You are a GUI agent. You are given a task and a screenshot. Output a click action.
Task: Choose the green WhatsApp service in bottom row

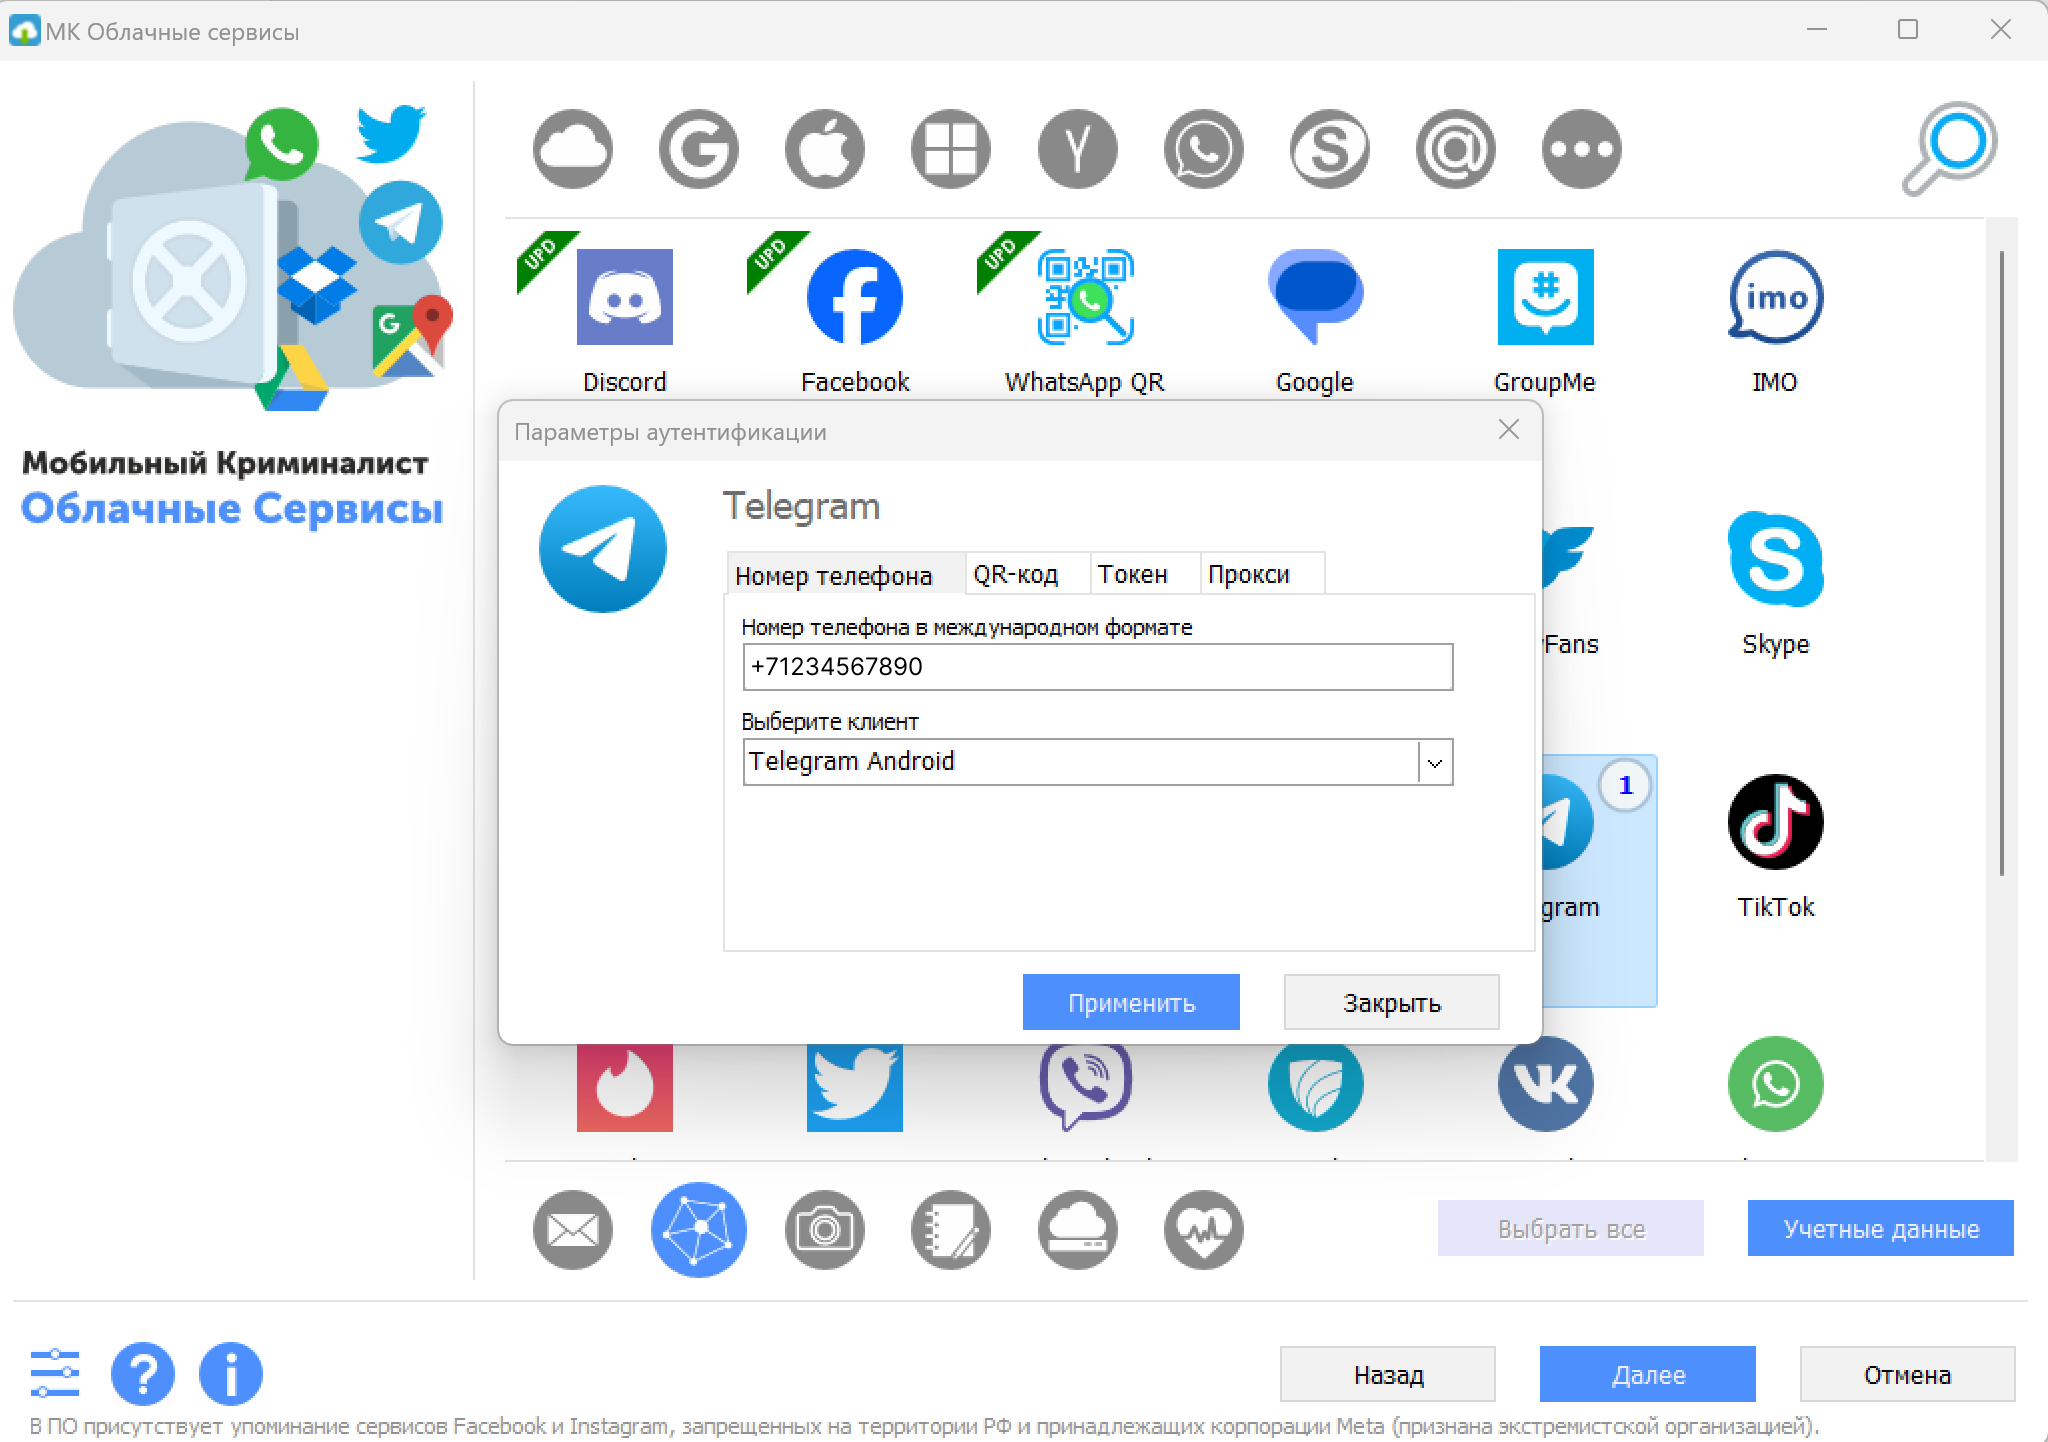point(1775,1085)
